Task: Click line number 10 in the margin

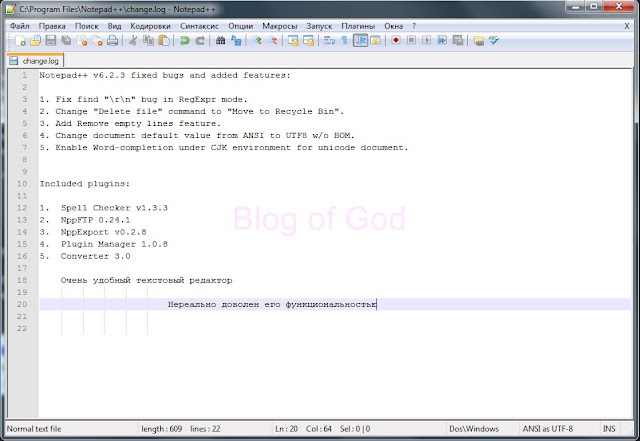Action: click(x=22, y=184)
